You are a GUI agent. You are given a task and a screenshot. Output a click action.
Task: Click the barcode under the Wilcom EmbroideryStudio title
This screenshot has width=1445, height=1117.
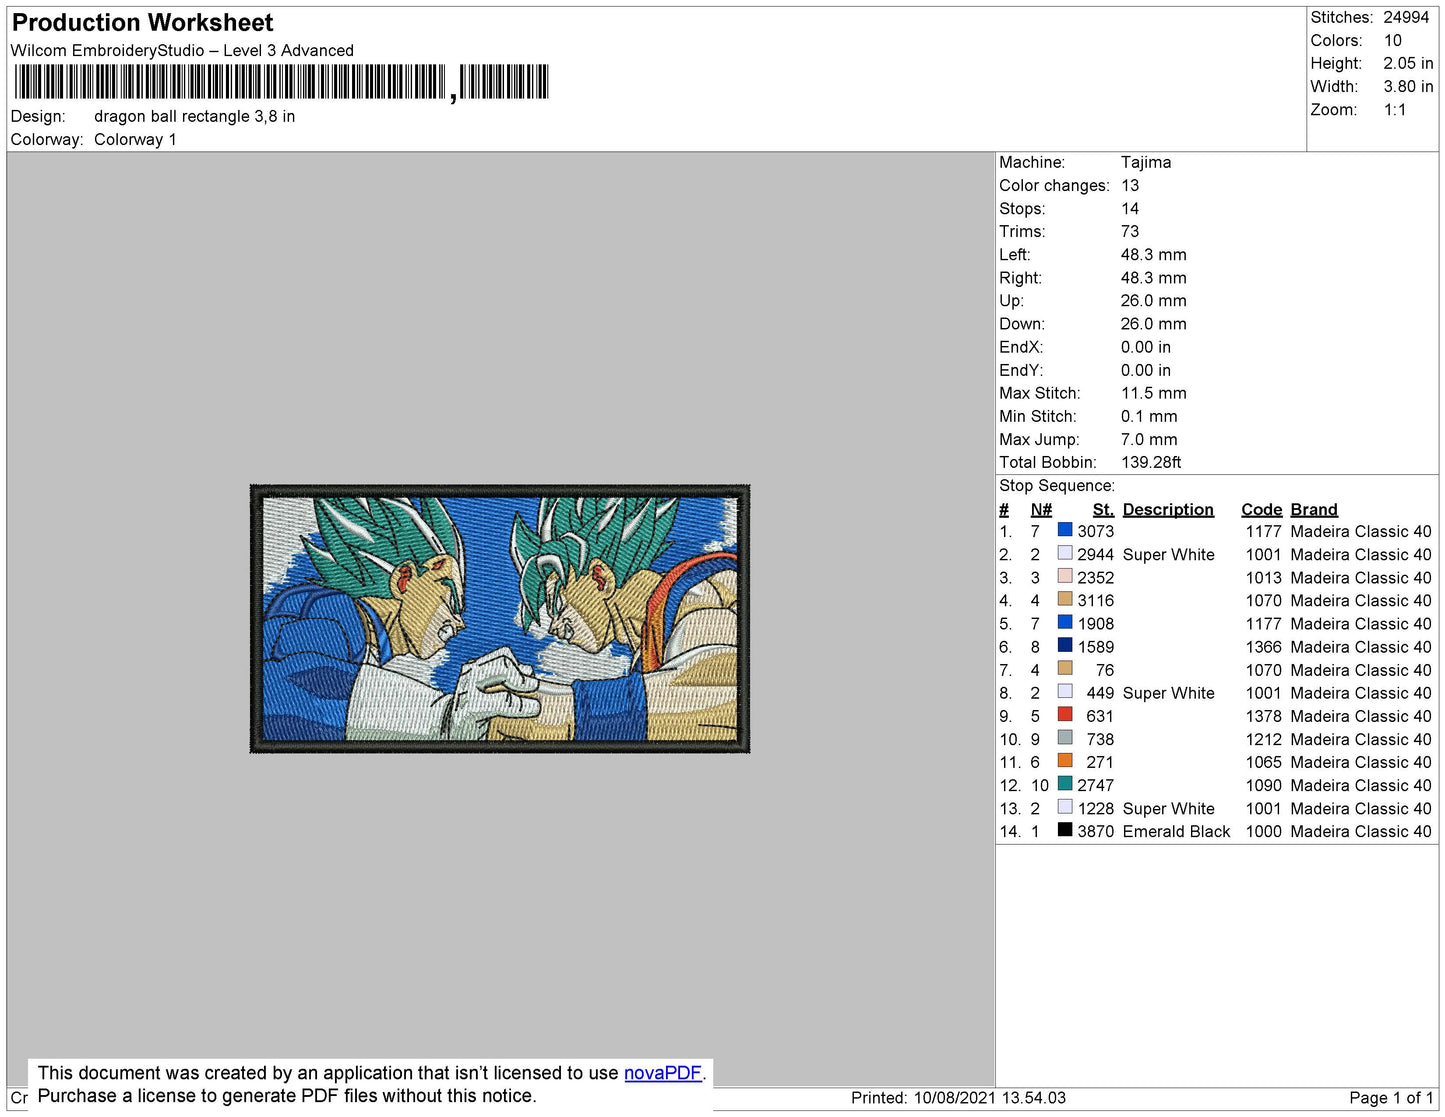click(x=281, y=83)
